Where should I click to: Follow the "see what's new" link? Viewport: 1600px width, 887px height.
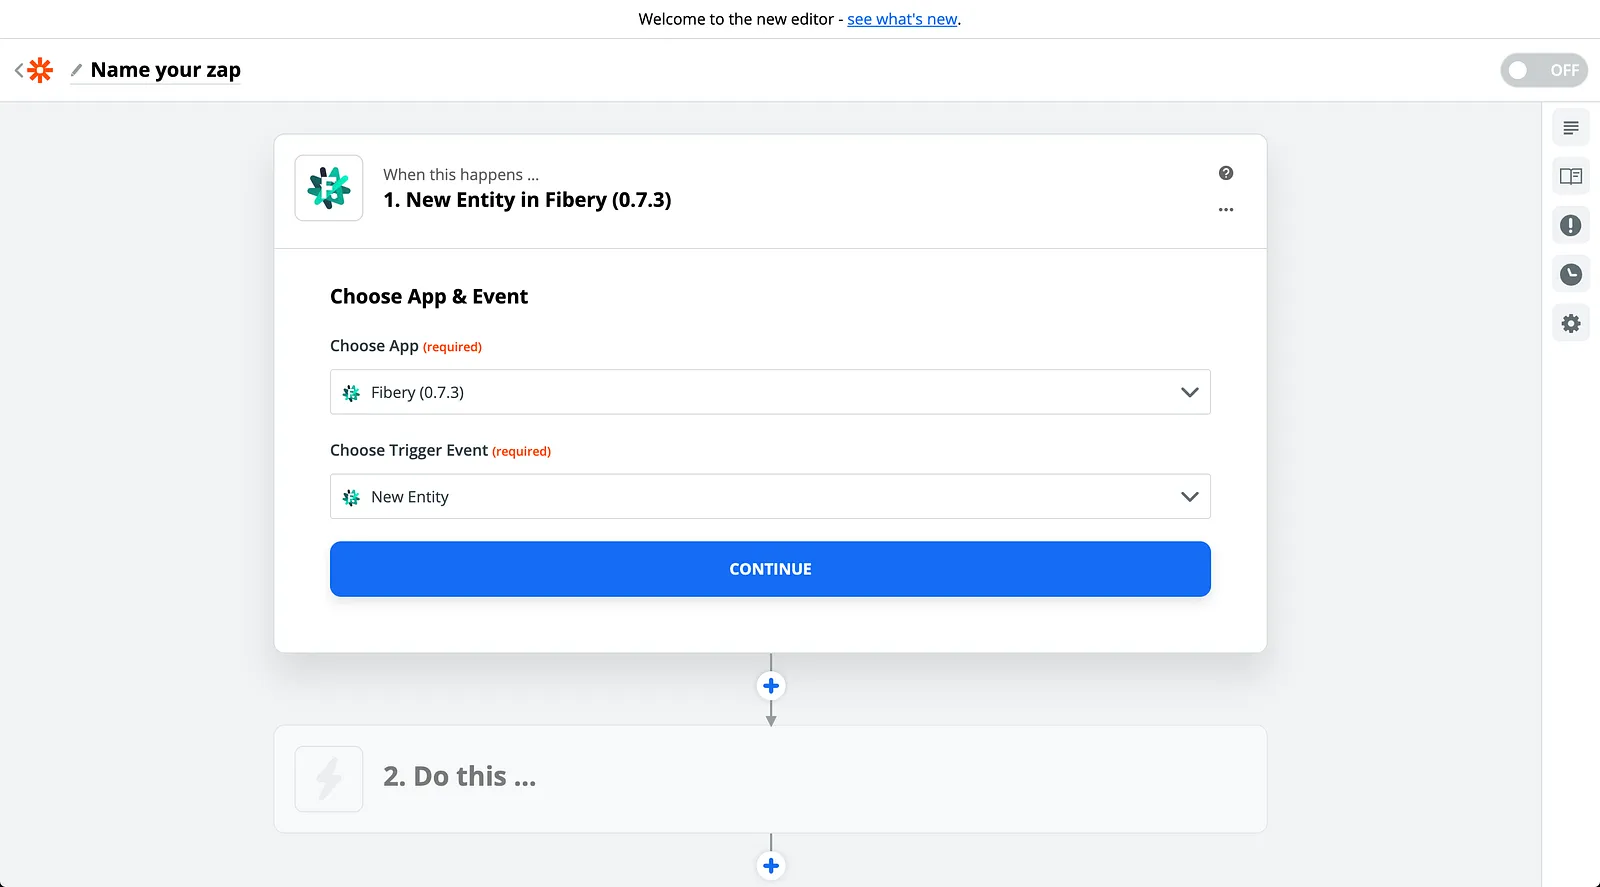902,19
